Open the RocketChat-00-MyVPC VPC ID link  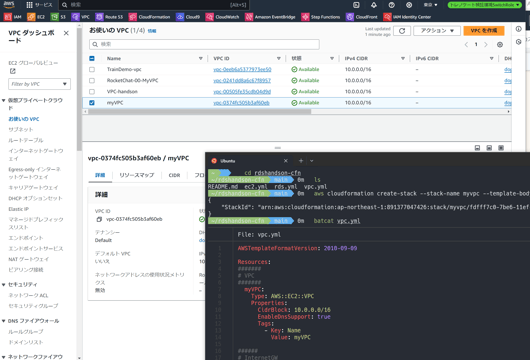pyautogui.click(x=242, y=80)
